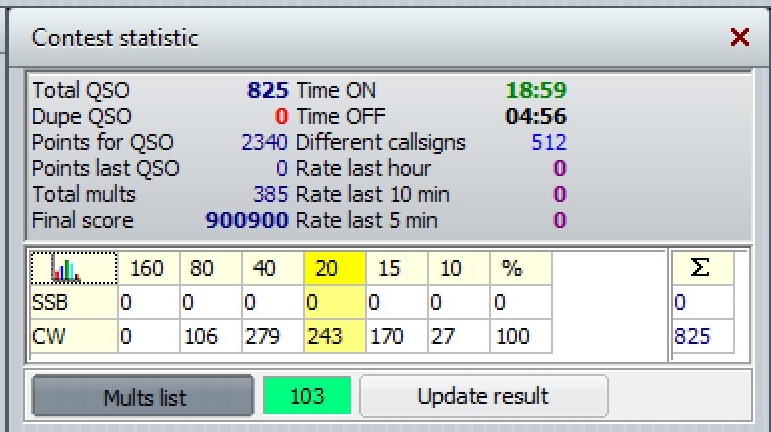Screen dimensions: 771x432
Task: Select the 80 band column header
Action: tap(209, 269)
